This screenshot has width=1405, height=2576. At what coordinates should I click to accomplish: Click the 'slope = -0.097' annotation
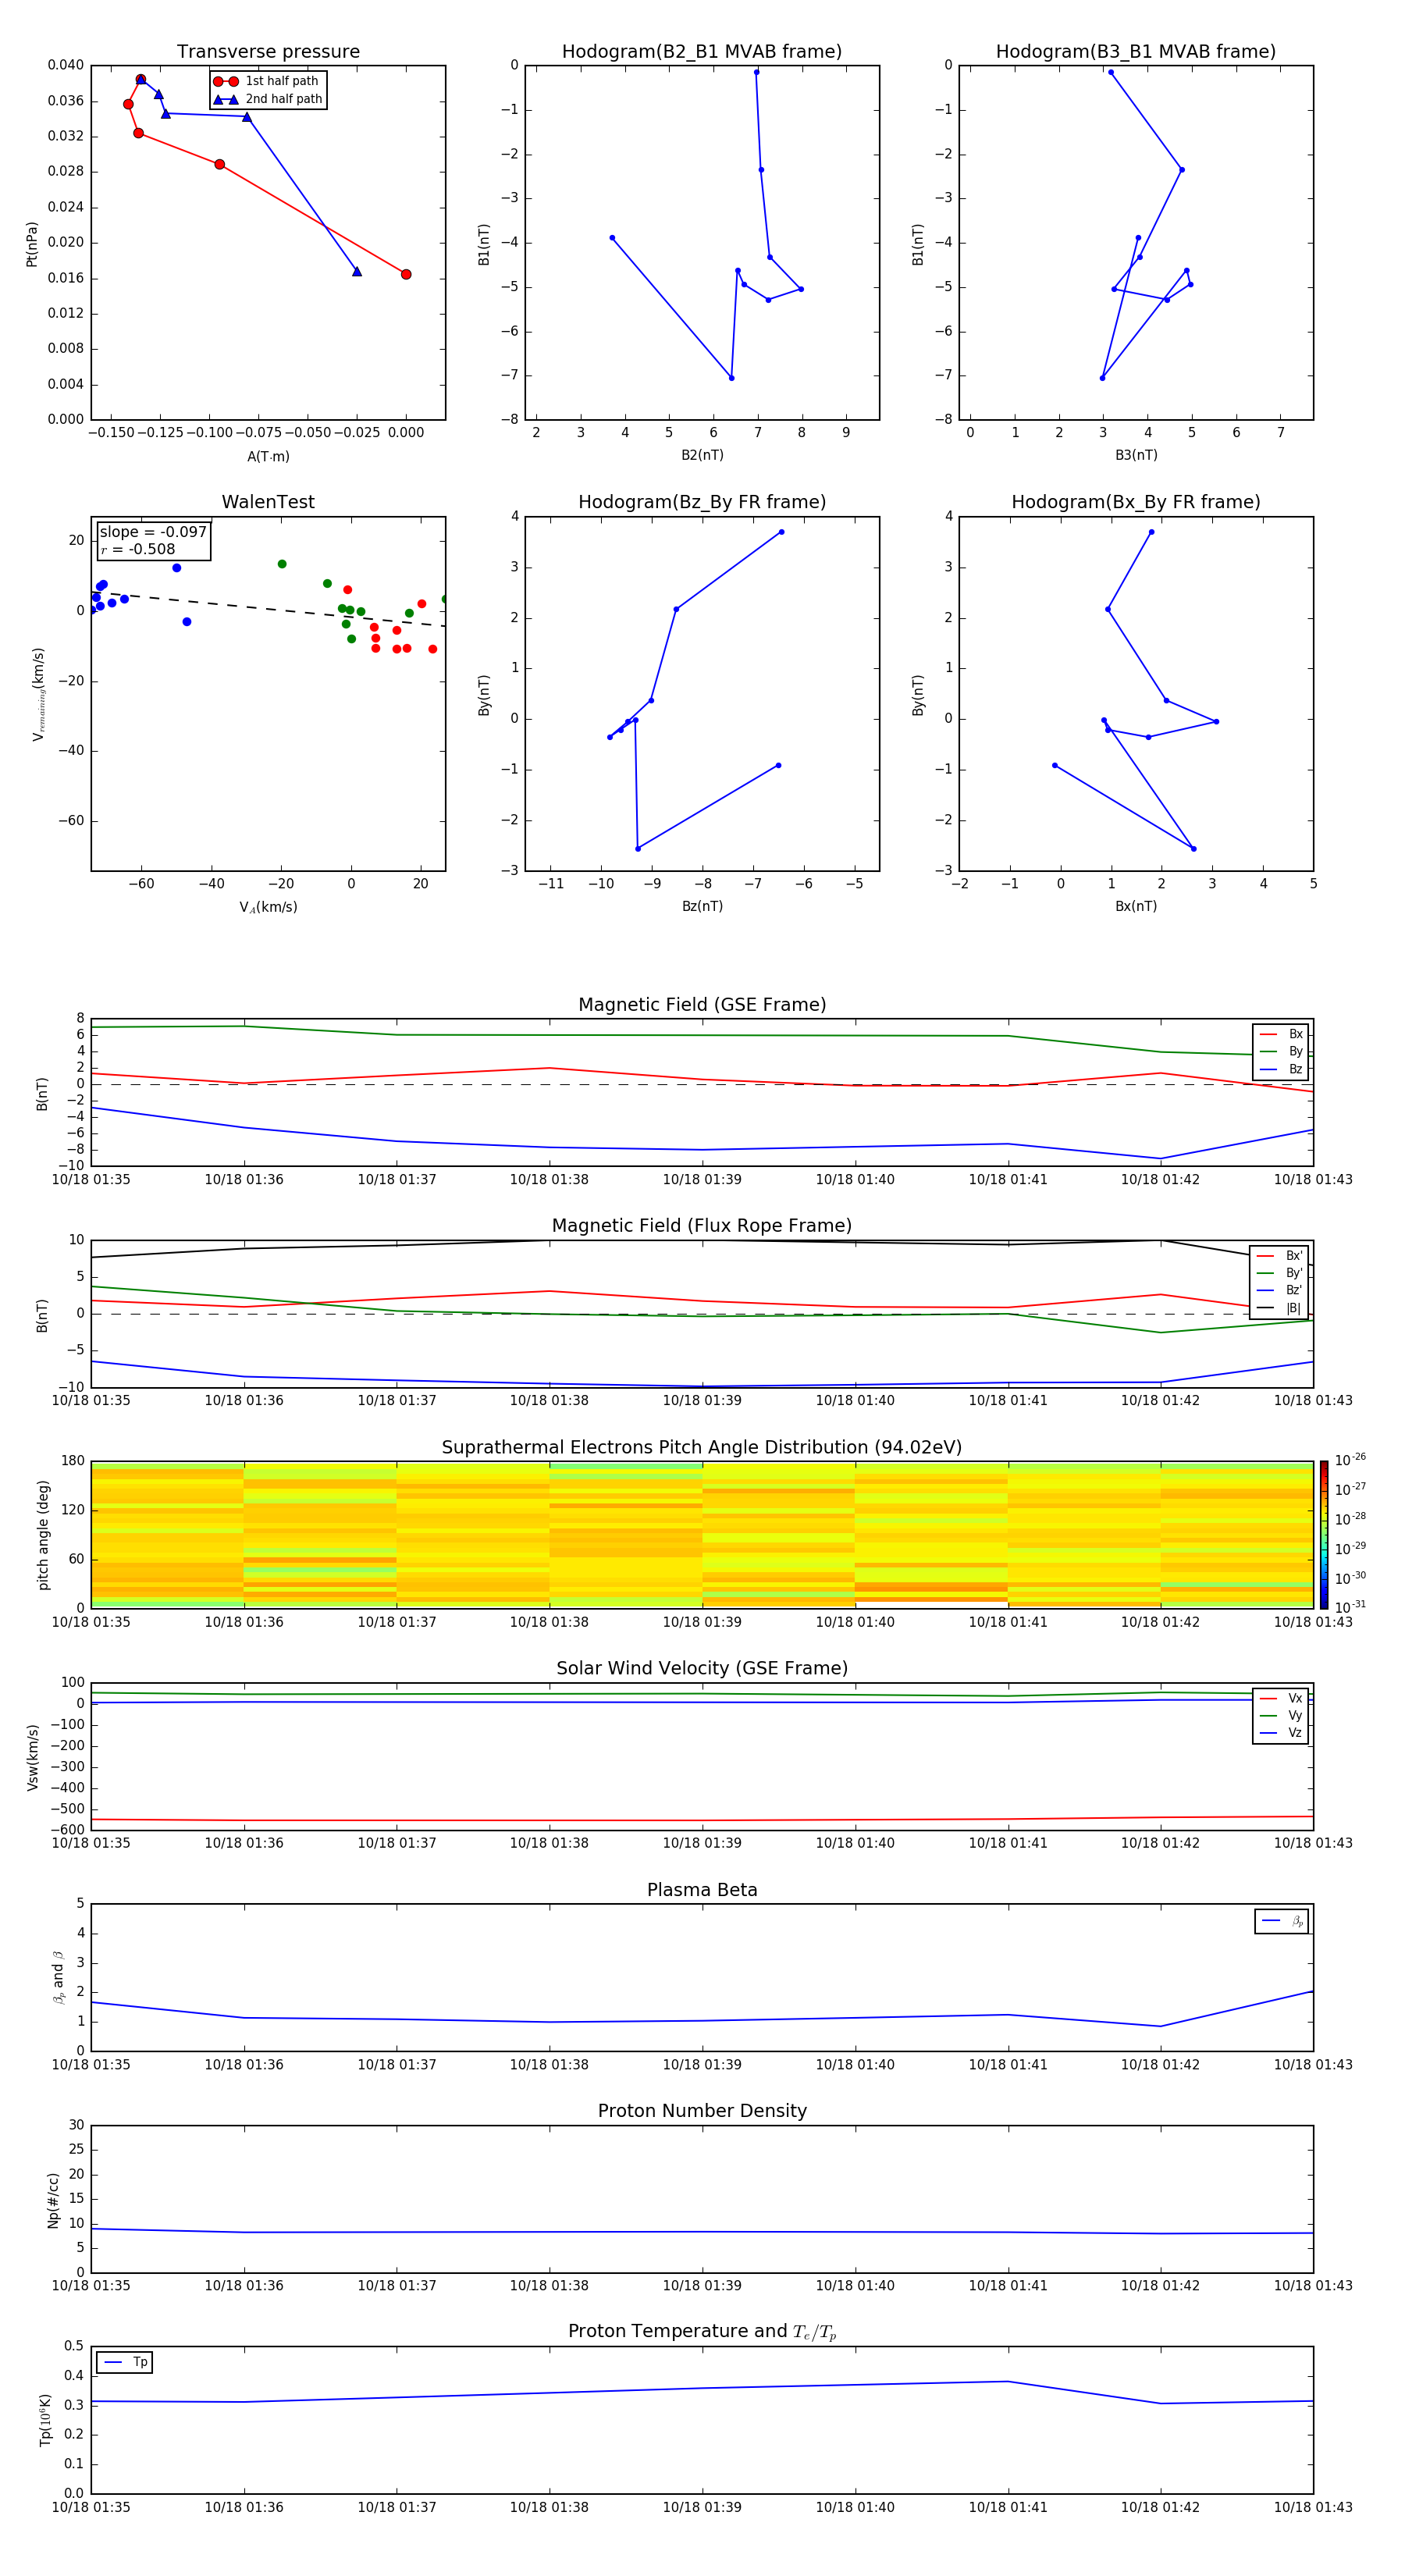coord(153,532)
